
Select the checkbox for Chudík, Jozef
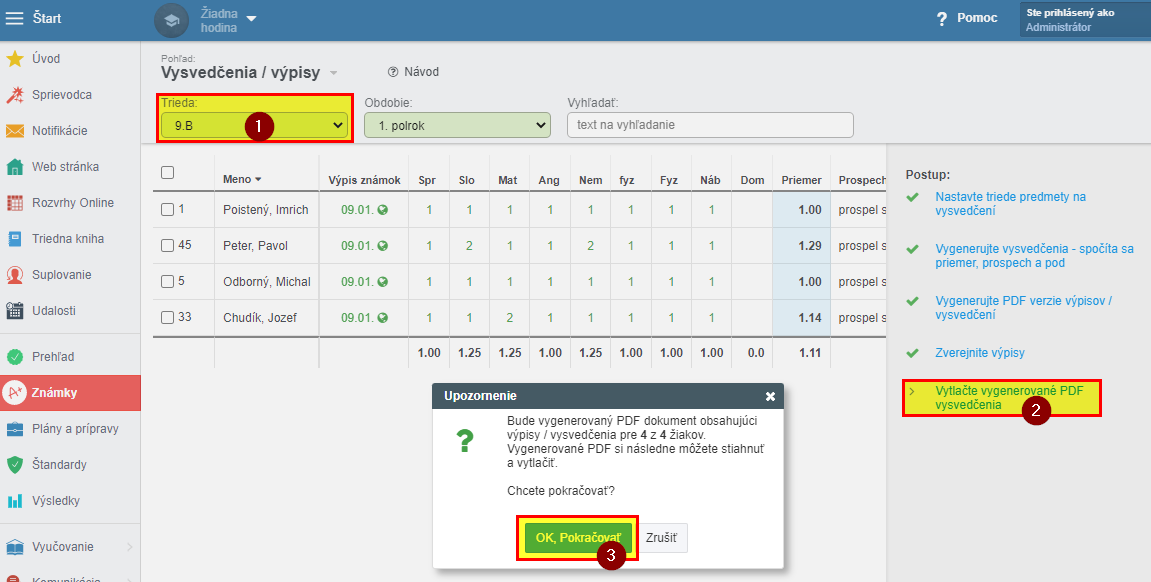coord(168,319)
